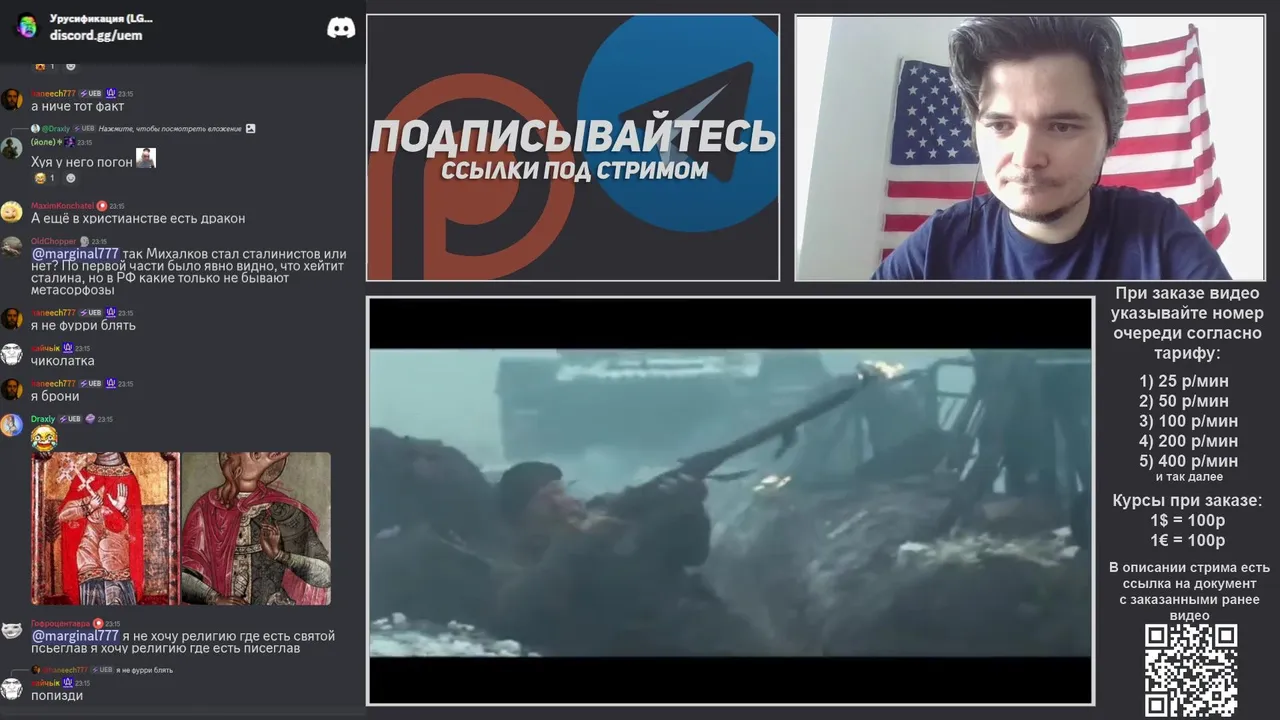
Task: Click message text 'попизди'
Action: (x=57, y=695)
